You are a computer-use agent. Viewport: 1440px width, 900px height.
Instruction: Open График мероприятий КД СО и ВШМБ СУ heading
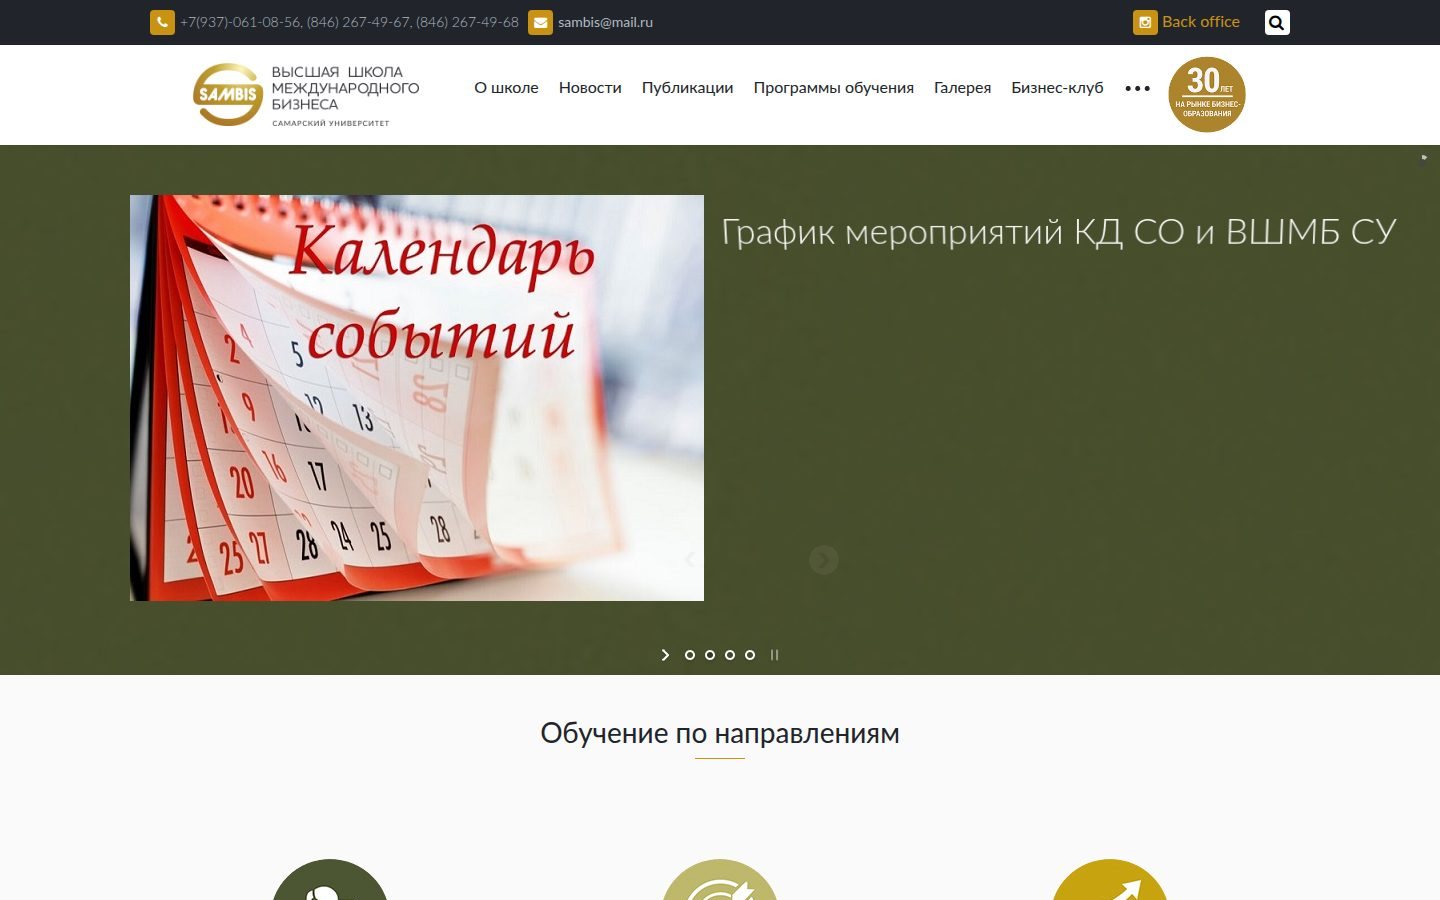coord(1058,232)
